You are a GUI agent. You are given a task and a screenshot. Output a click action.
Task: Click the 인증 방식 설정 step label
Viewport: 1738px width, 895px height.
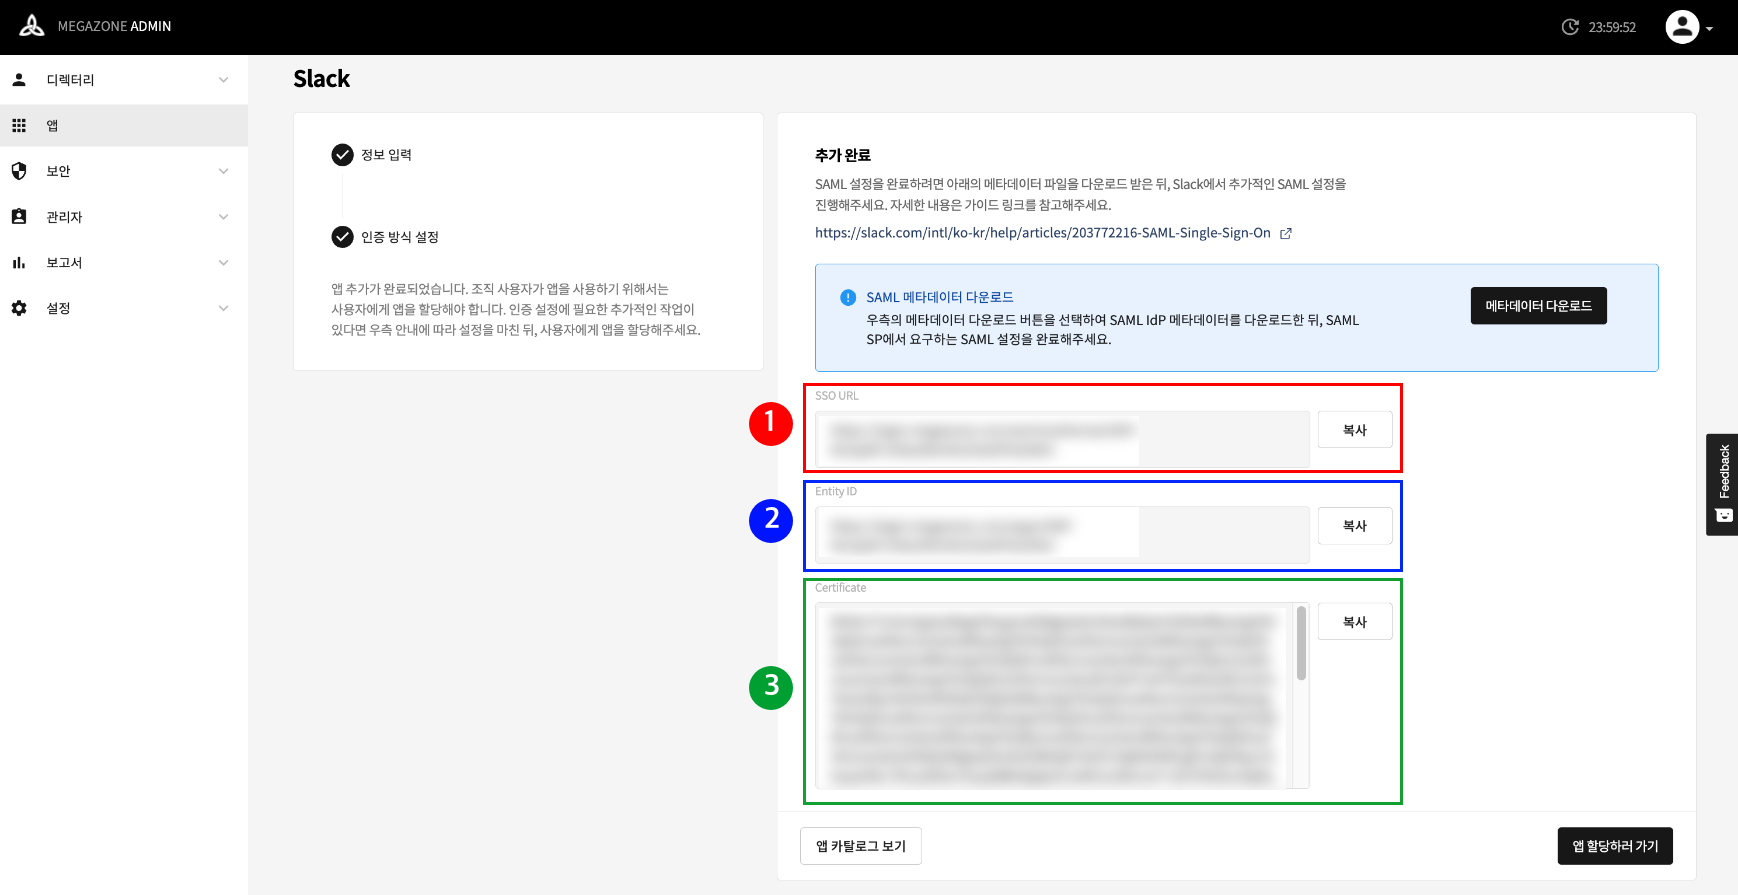pyautogui.click(x=400, y=237)
